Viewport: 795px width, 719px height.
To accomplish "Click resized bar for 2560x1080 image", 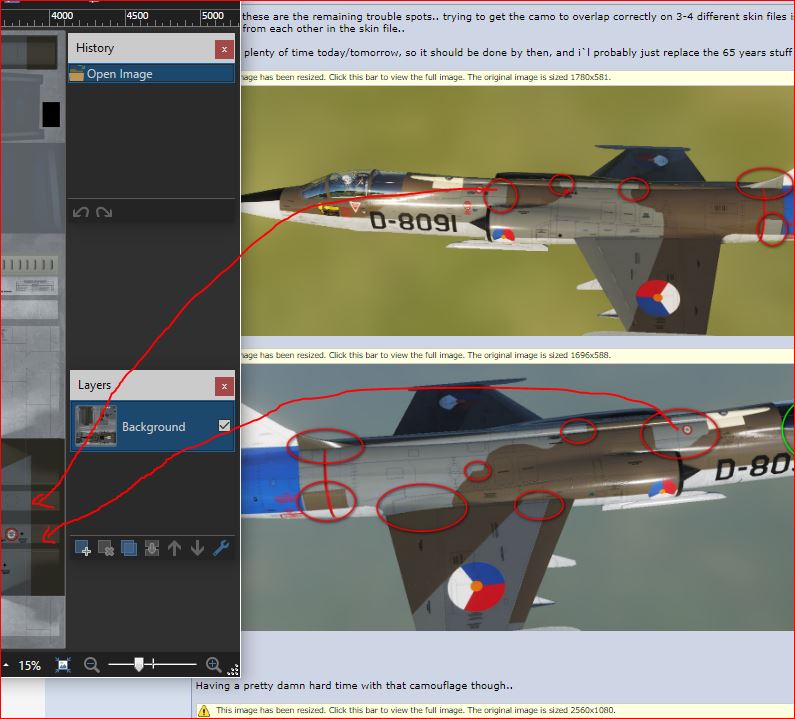I will coord(493,710).
